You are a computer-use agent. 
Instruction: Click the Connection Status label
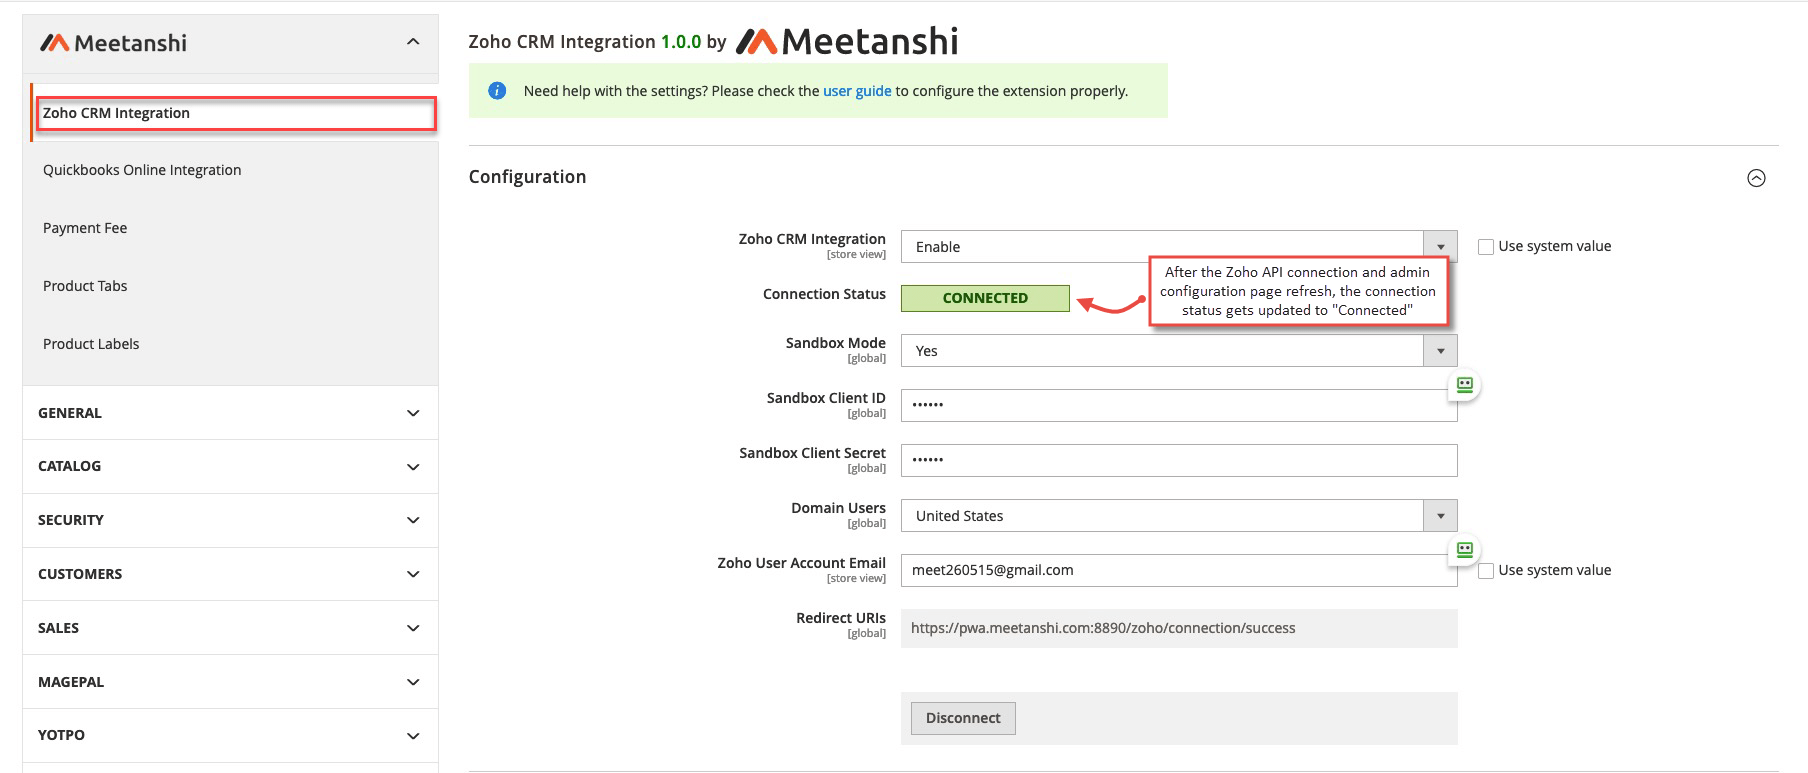pyautogui.click(x=824, y=294)
